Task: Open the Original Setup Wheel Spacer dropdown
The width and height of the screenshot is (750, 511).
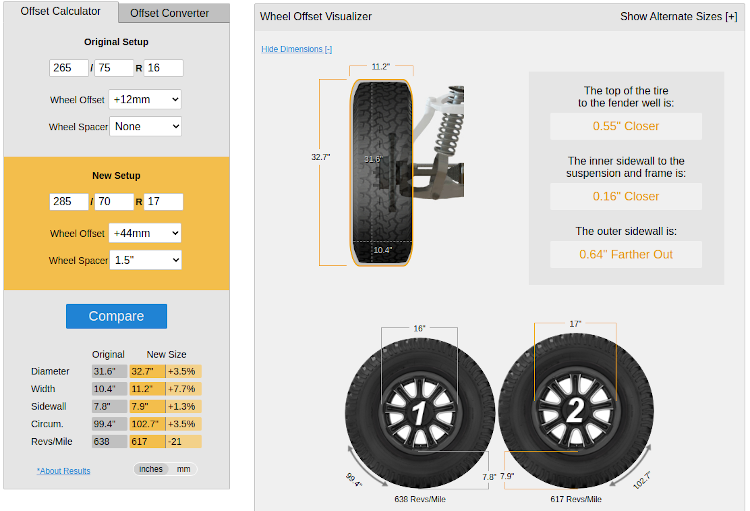Action: click(145, 127)
